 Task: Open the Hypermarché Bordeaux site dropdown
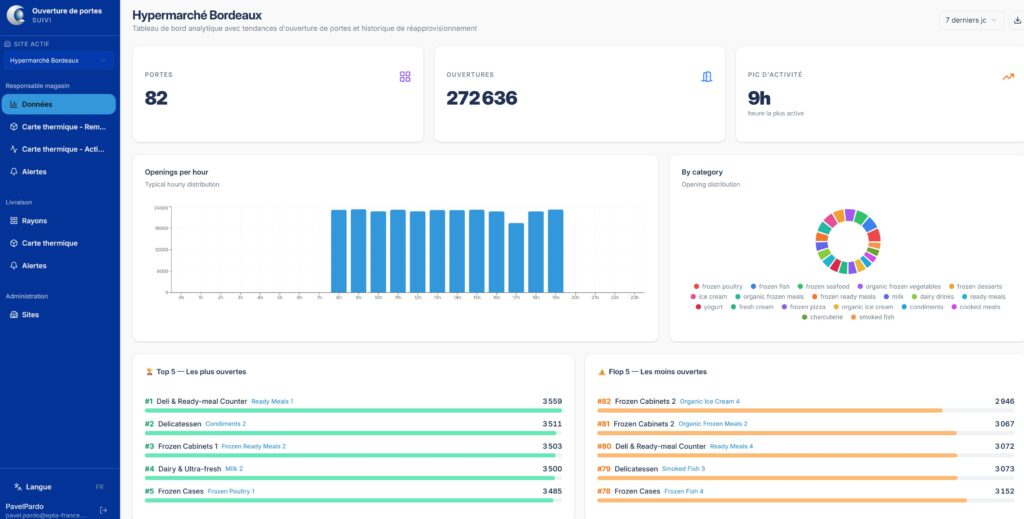[x=59, y=60]
